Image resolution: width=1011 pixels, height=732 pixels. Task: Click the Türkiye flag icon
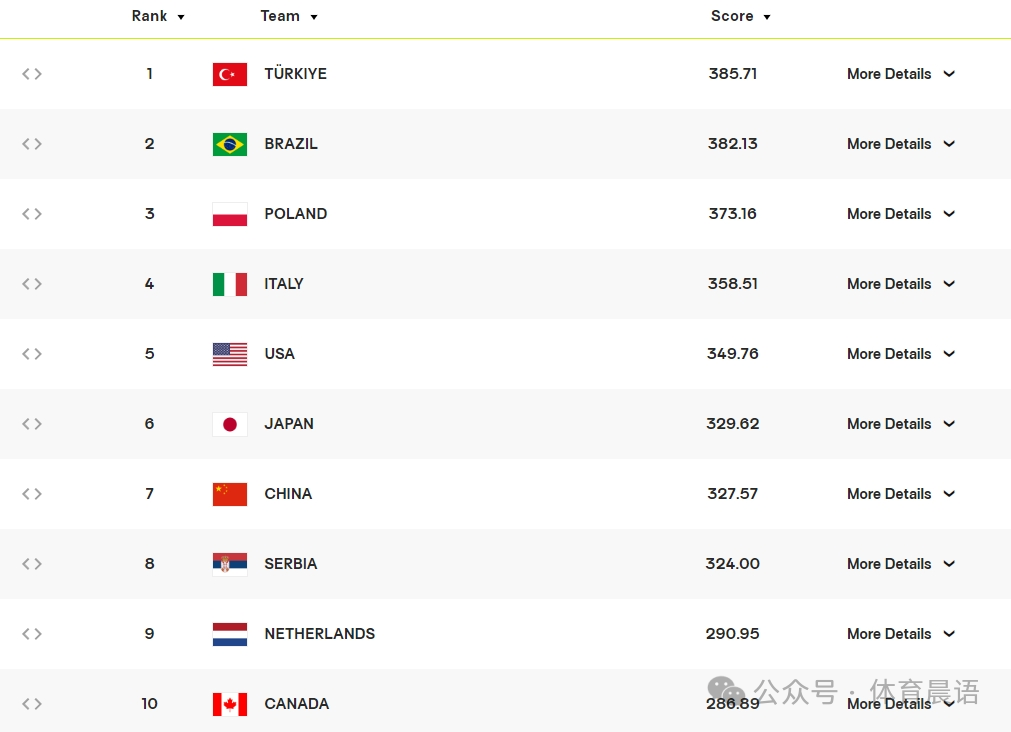click(229, 74)
